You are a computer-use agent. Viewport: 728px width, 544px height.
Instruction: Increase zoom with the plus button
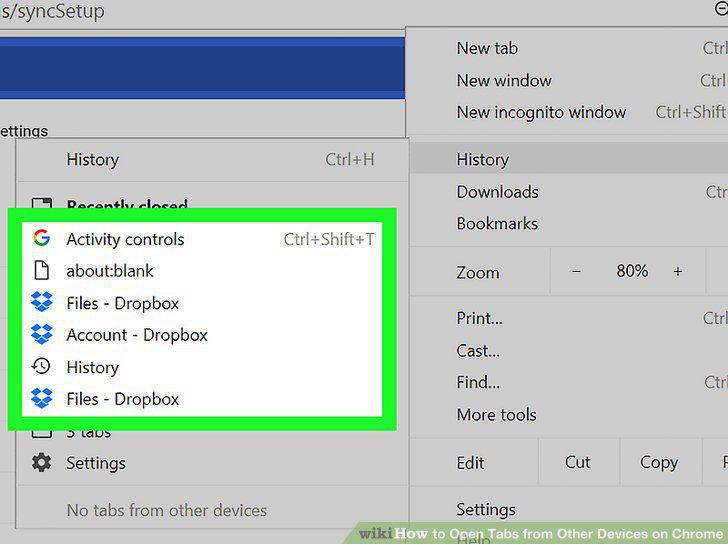678,271
